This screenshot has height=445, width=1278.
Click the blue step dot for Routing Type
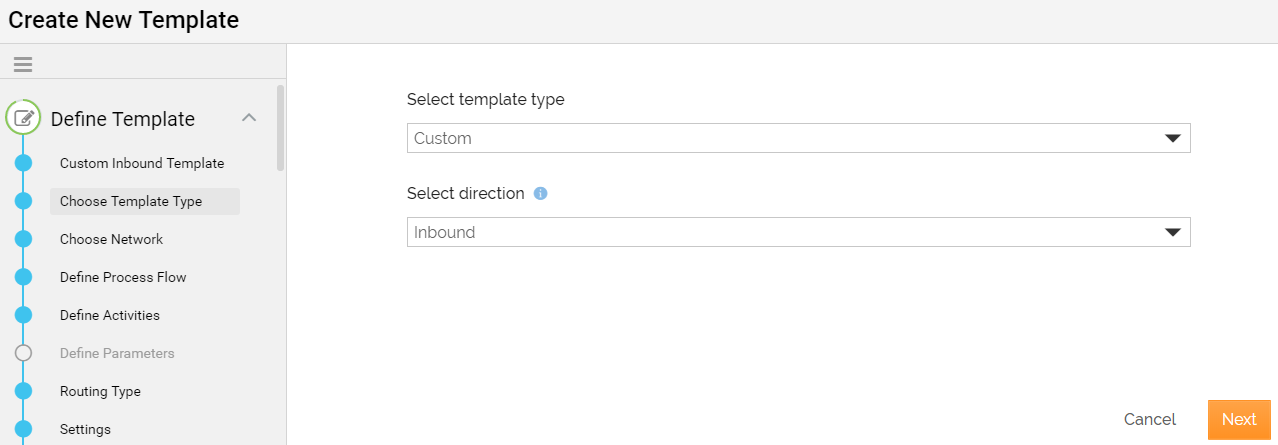(x=24, y=391)
